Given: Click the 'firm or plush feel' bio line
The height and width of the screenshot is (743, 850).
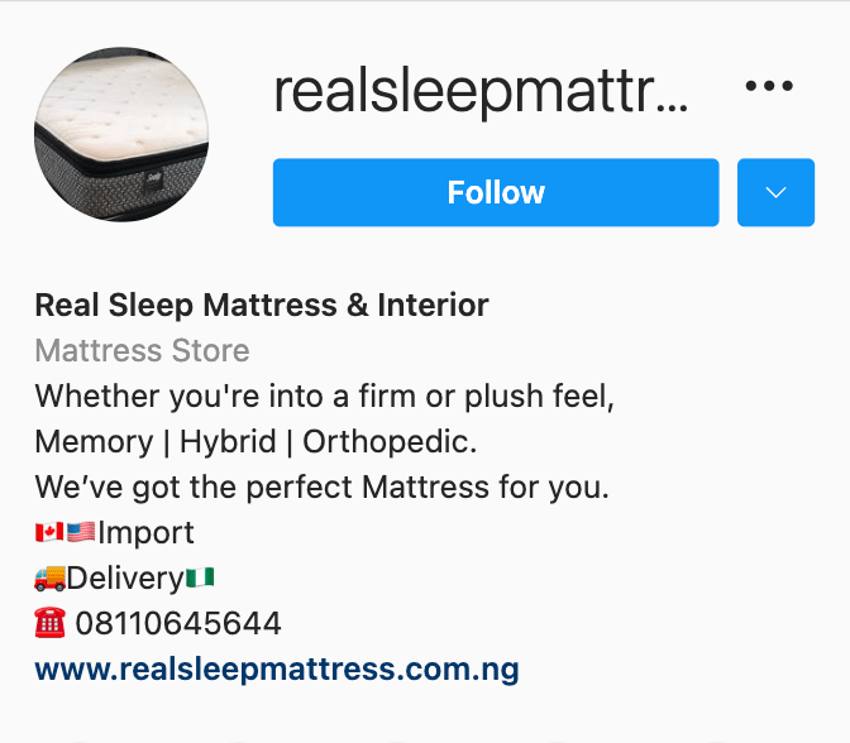Looking at the screenshot, I should pyautogui.click(x=324, y=396).
